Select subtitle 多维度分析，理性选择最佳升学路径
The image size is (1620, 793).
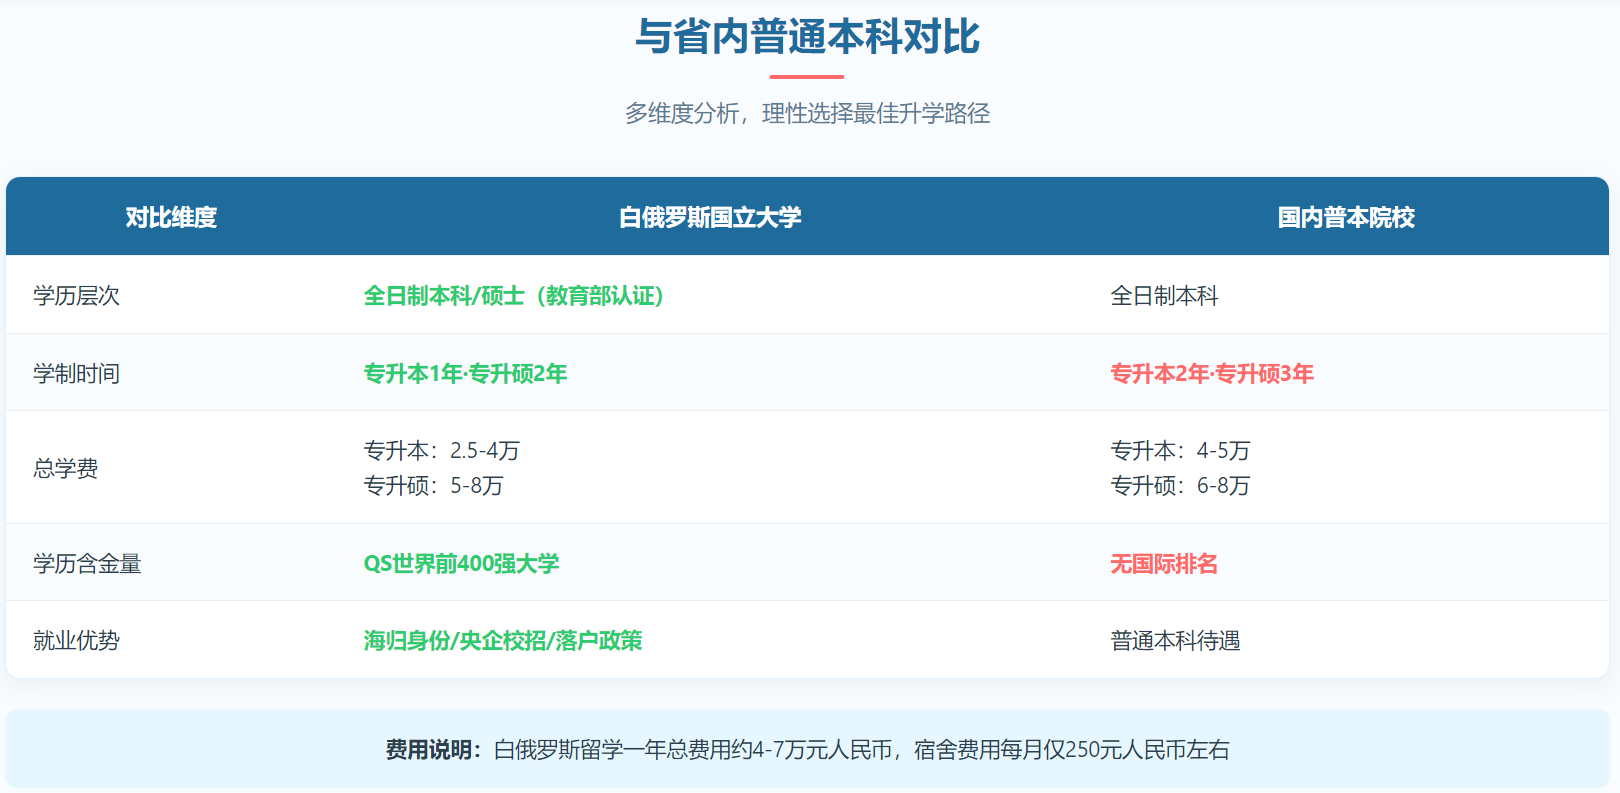pyautogui.click(x=808, y=113)
